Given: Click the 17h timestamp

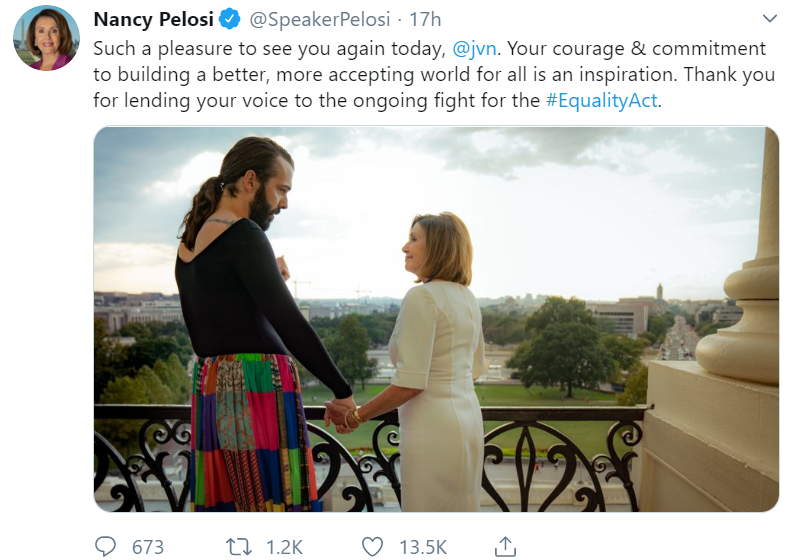Looking at the screenshot, I should (x=425, y=20).
